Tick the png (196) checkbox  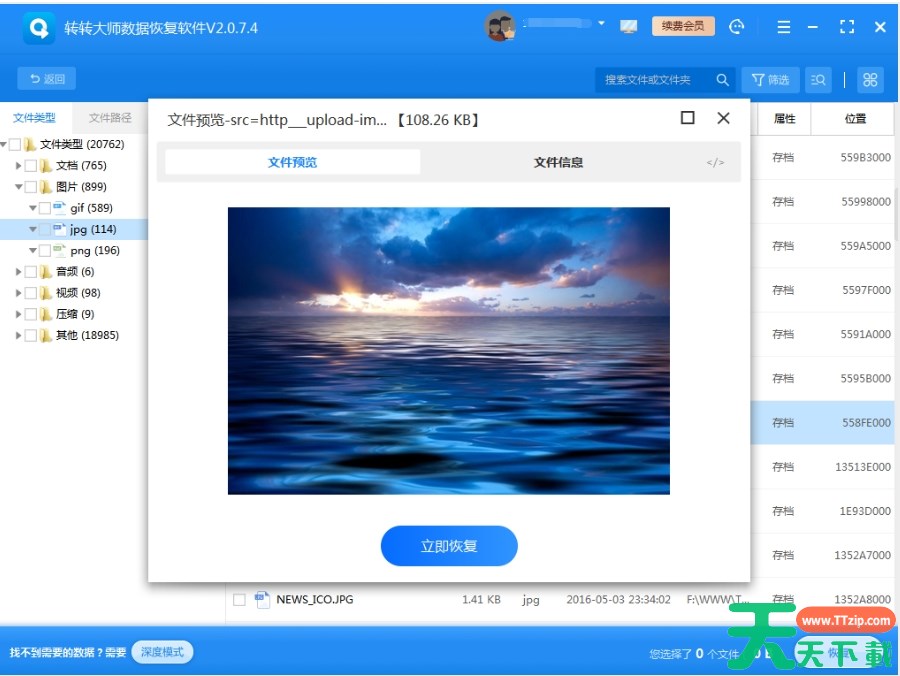[x=45, y=251]
